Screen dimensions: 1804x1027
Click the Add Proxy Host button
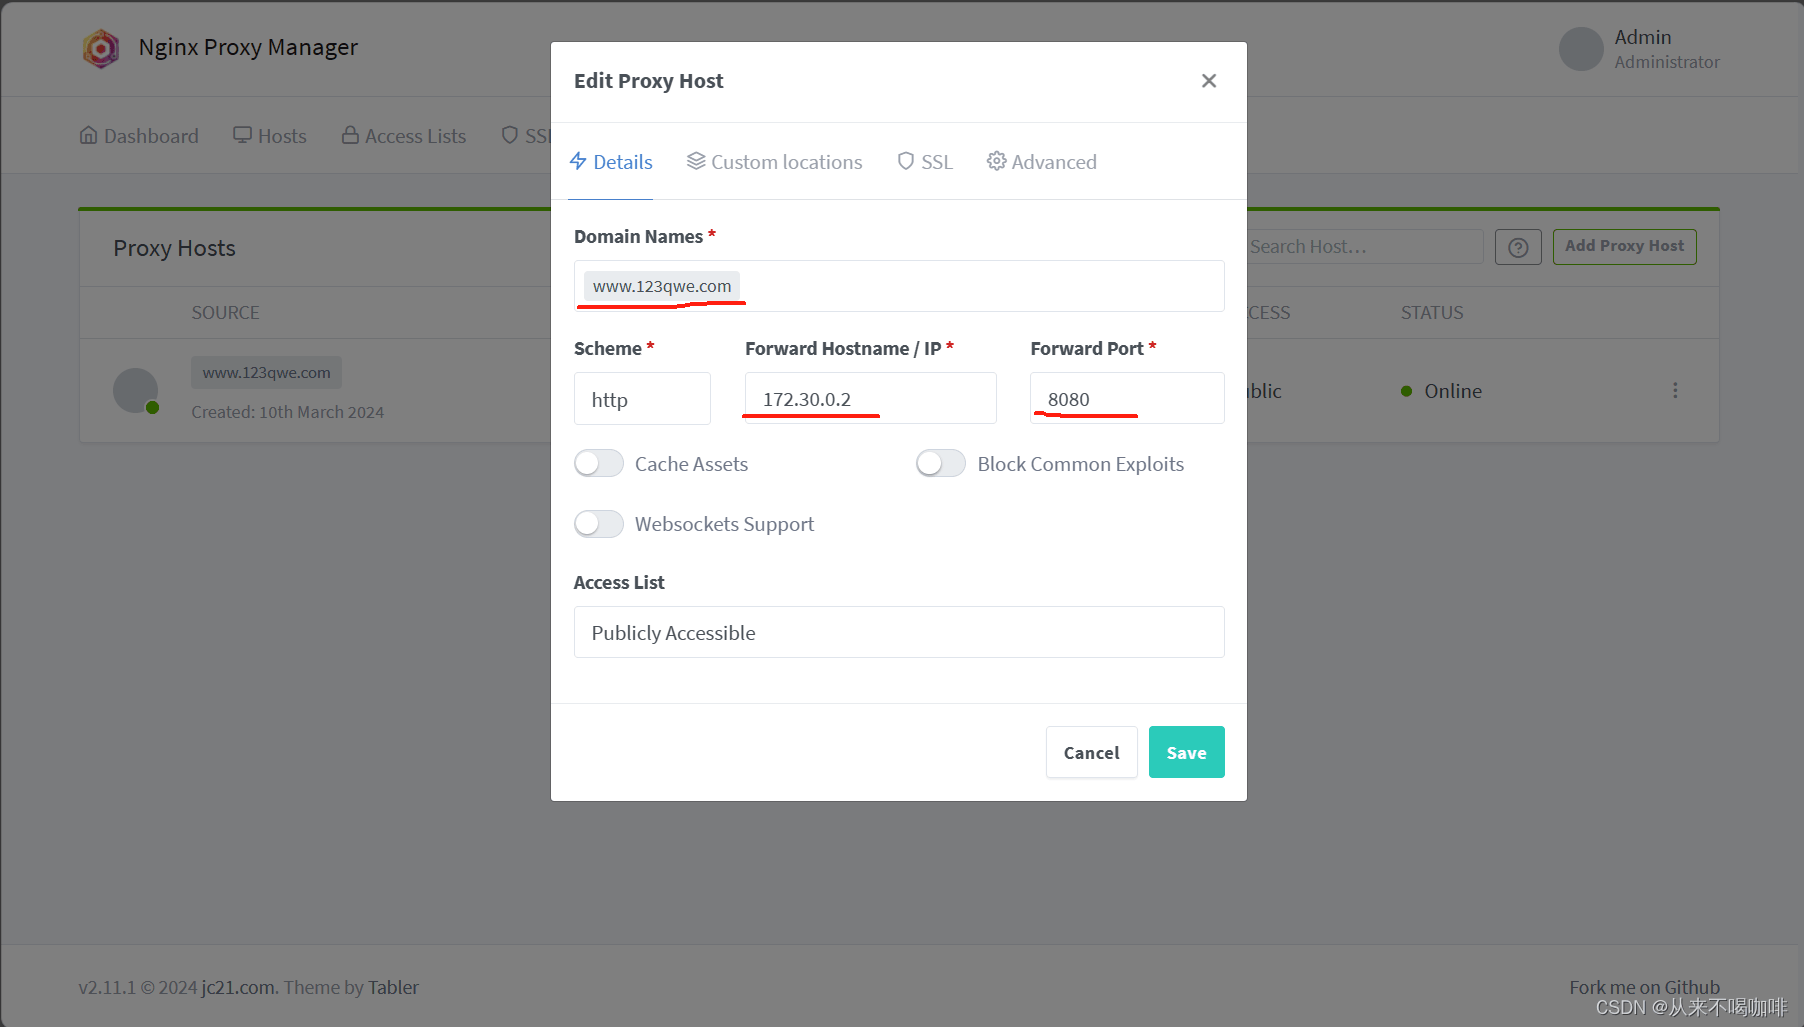pos(1624,247)
